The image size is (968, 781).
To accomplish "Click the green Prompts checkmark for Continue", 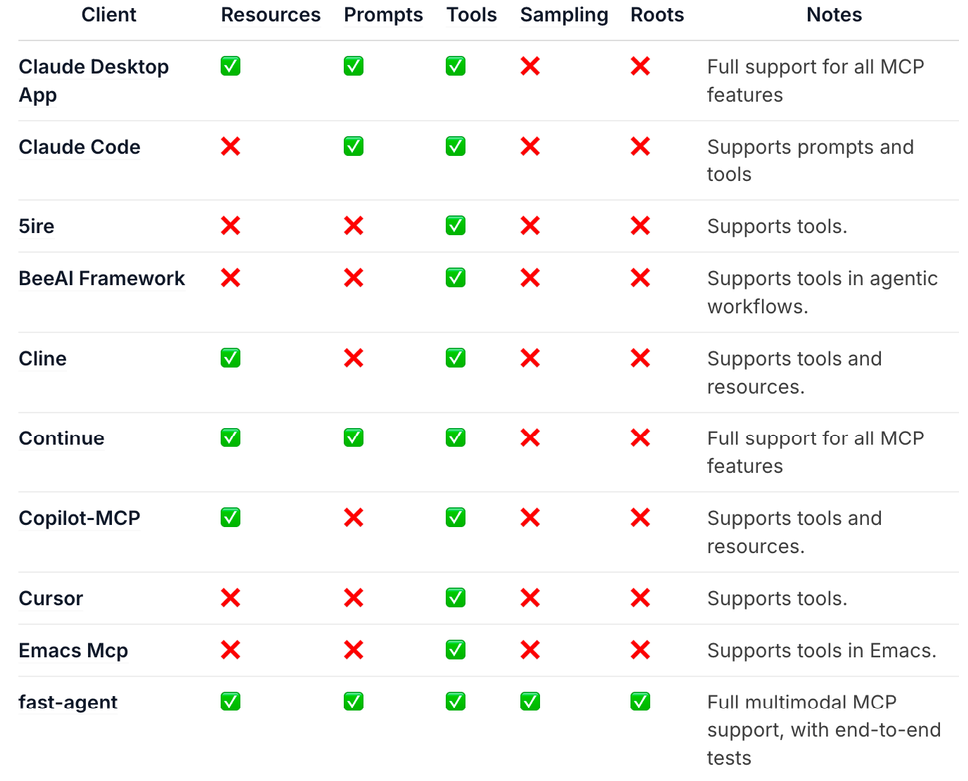I will point(353,438).
